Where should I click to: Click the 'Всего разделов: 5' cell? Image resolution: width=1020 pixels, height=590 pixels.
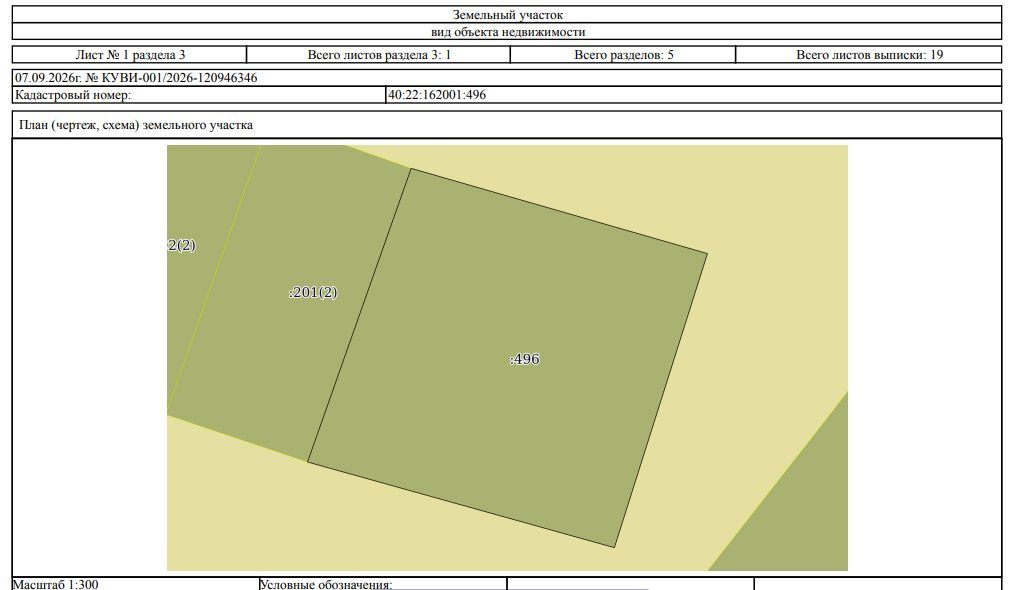click(623, 55)
